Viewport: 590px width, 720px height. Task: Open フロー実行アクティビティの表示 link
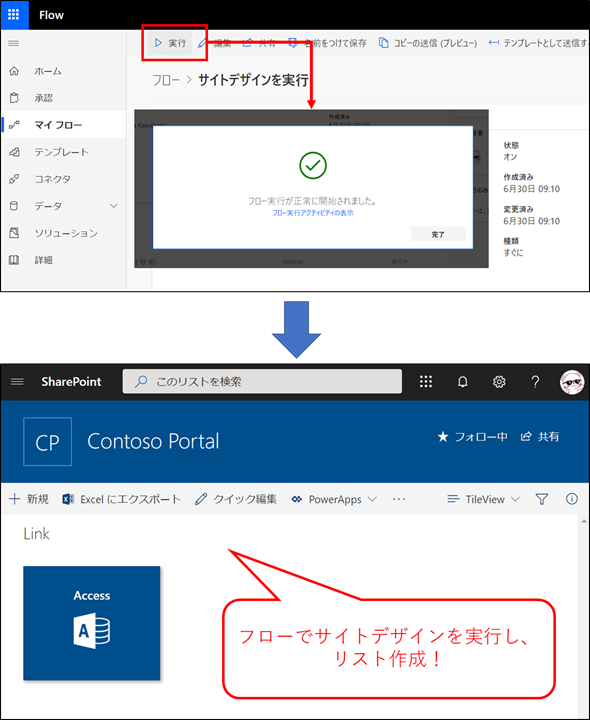click(x=313, y=213)
